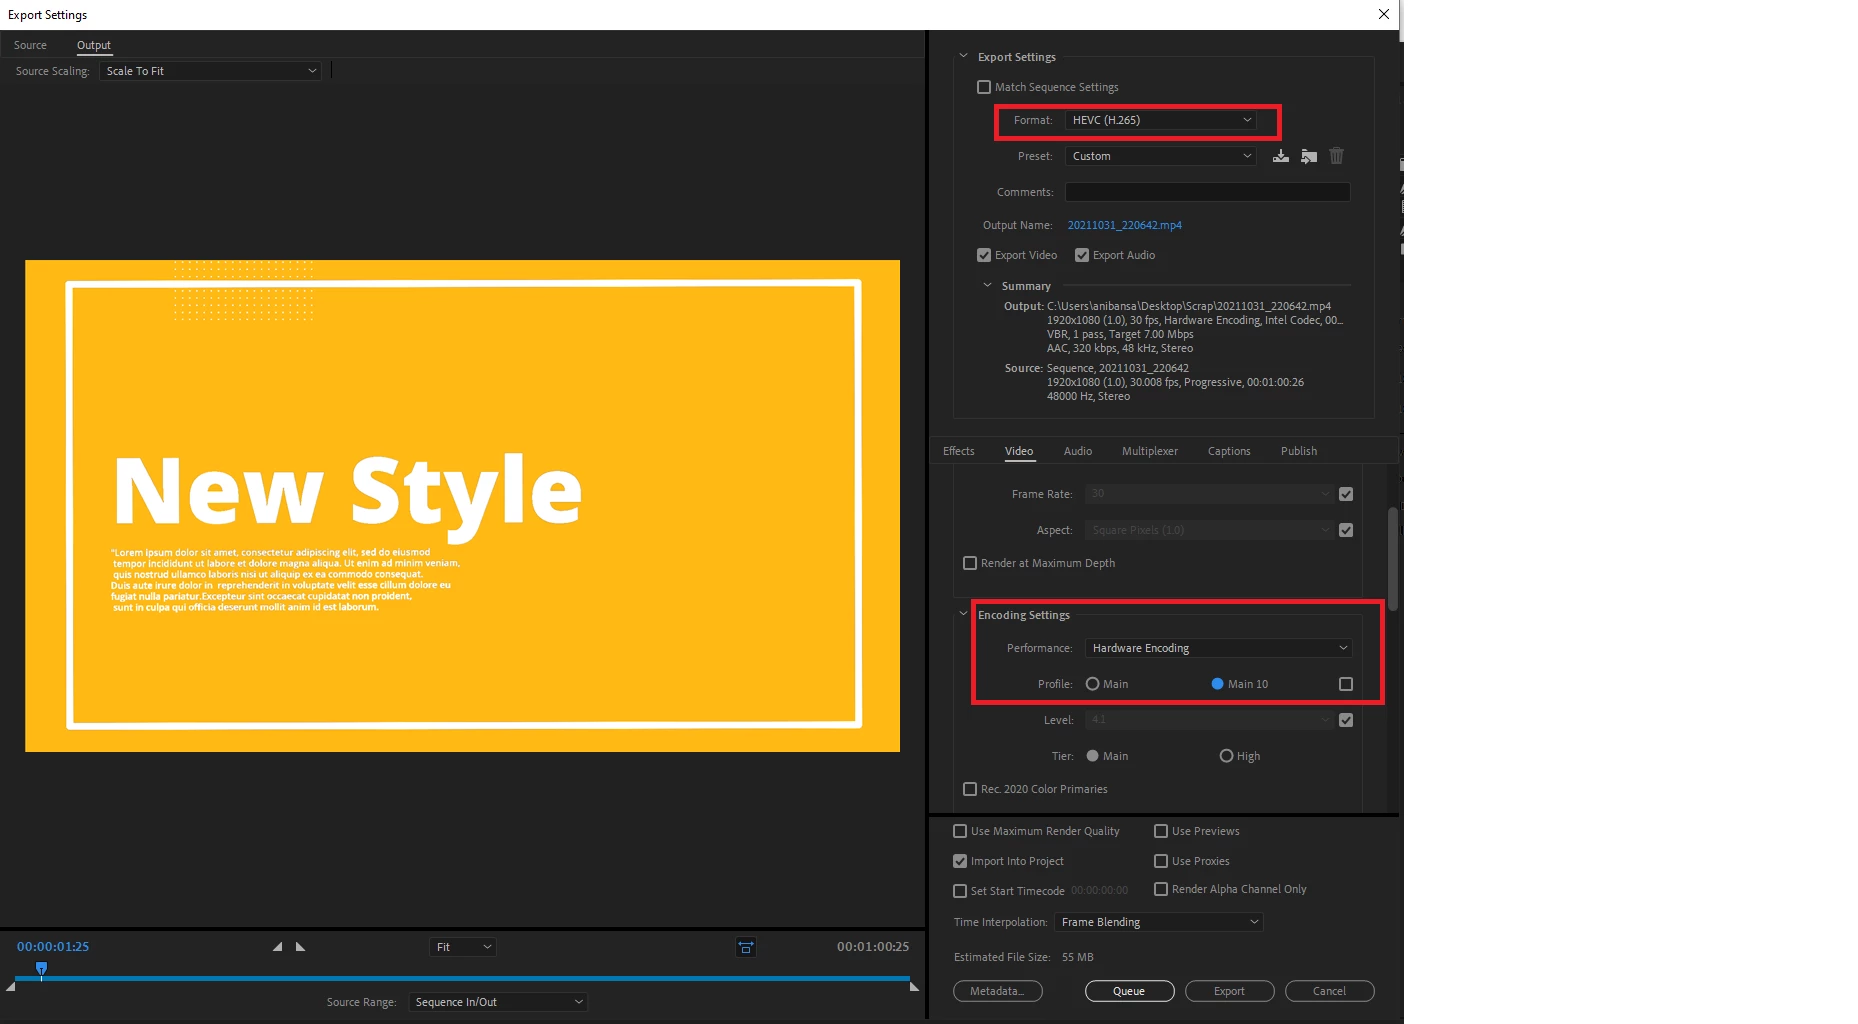
Task: Open the Time Interpolation dropdown
Action: pyautogui.click(x=1159, y=922)
